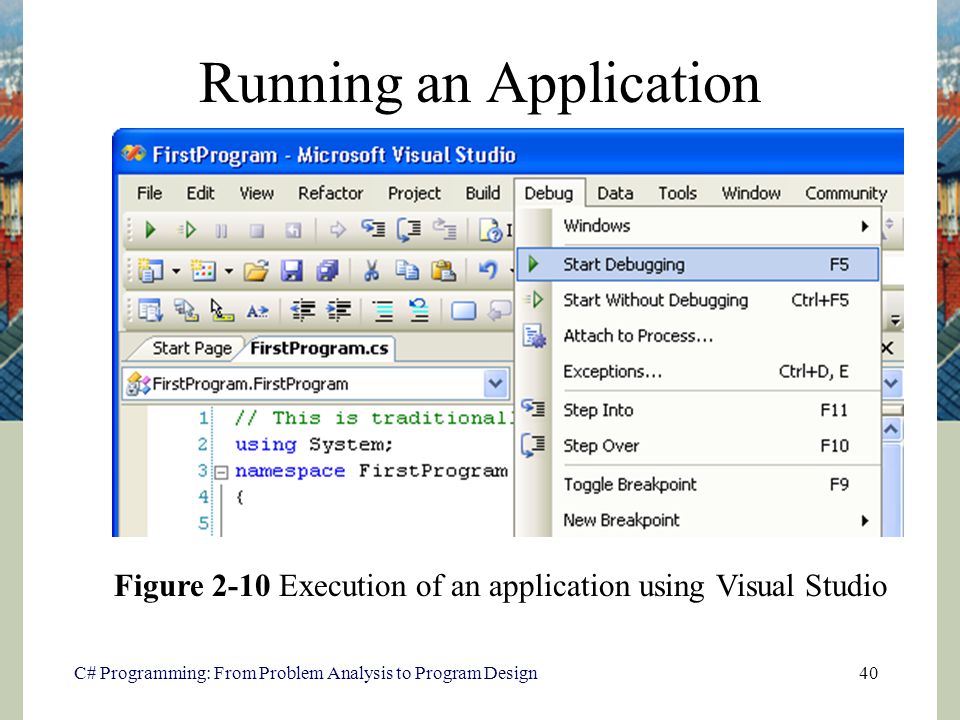Image resolution: width=960 pixels, height=720 pixels.
Task: Click the Display Object Member List icon
Action: (x=150, y=310)
